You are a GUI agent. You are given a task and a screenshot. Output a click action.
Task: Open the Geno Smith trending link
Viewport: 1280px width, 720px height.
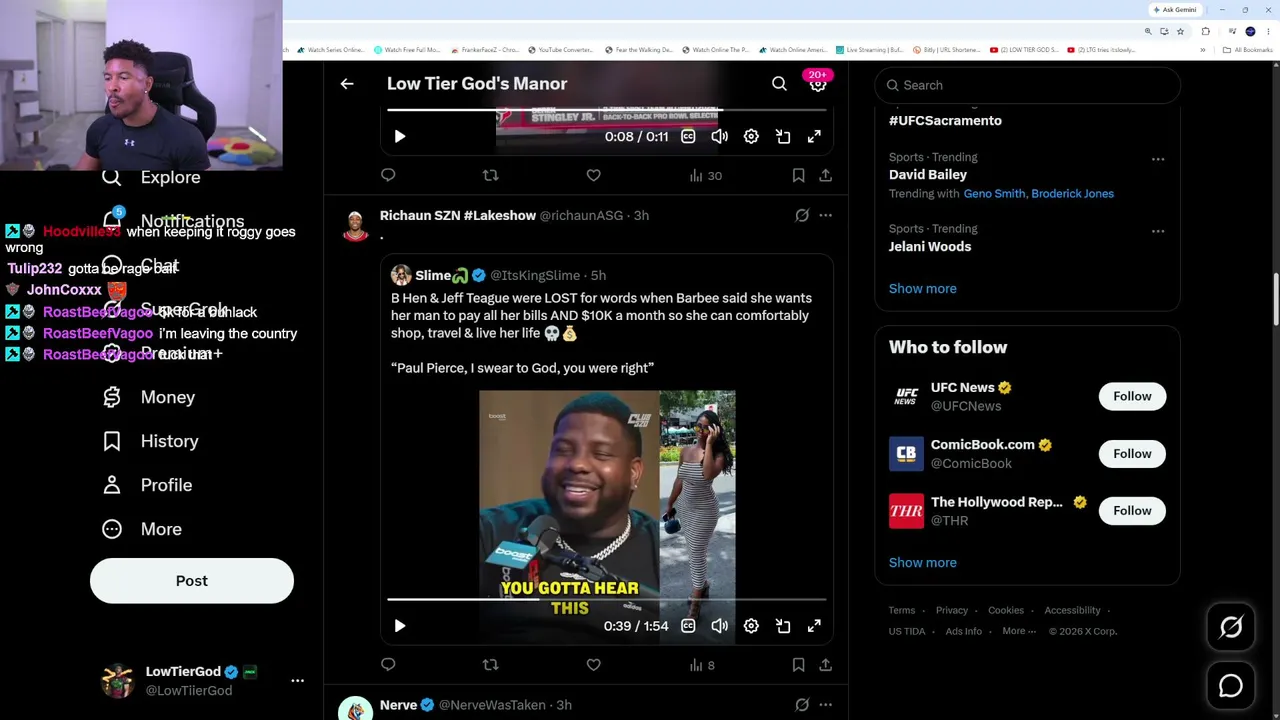coord(994,194)
